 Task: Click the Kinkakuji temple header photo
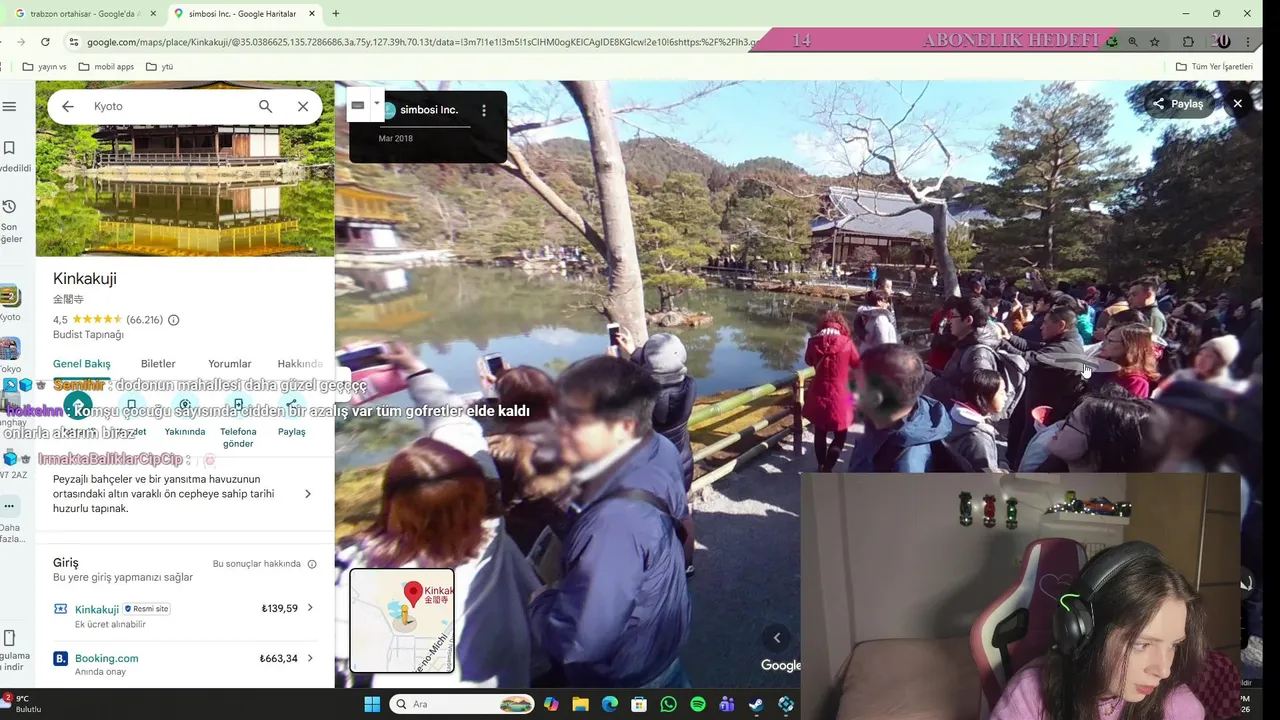185,168
